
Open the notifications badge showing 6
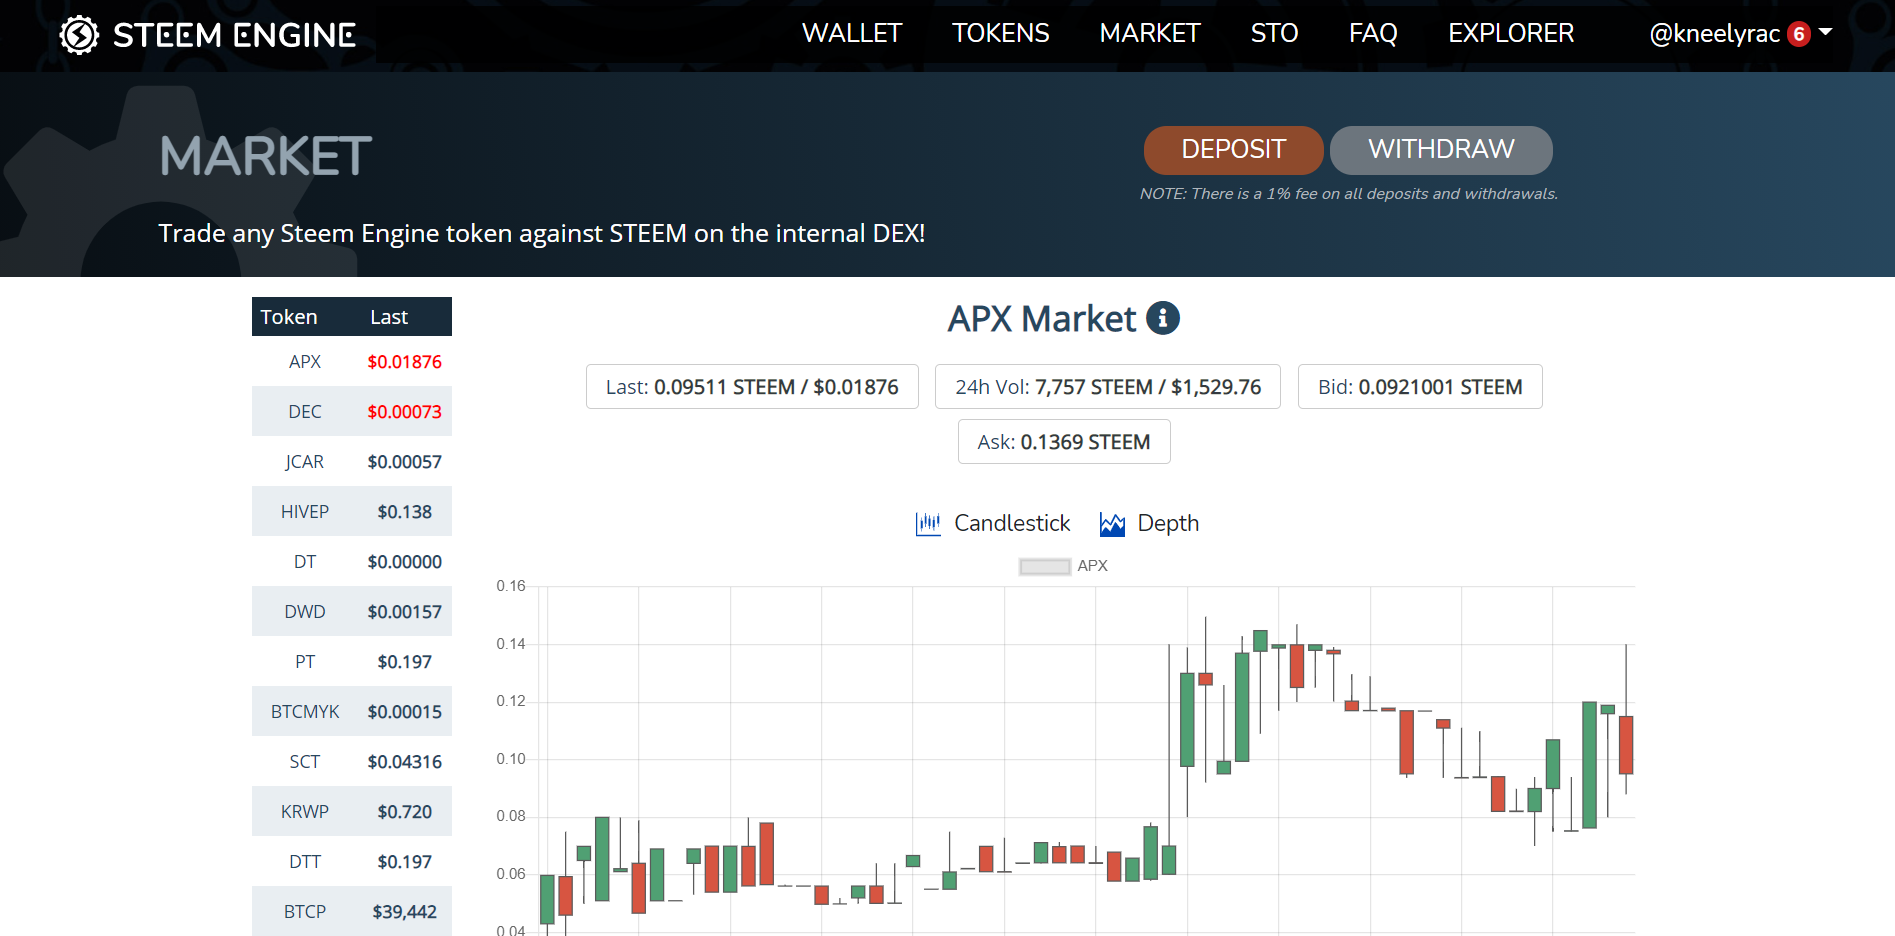[1799, 34]
